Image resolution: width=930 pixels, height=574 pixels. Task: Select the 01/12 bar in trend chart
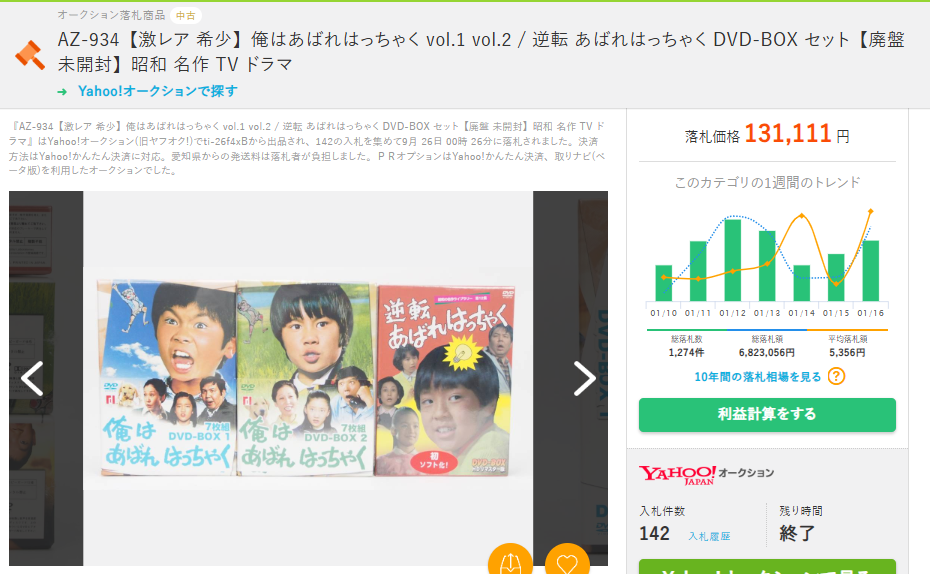pyautogui.click(x=732, y=260)
